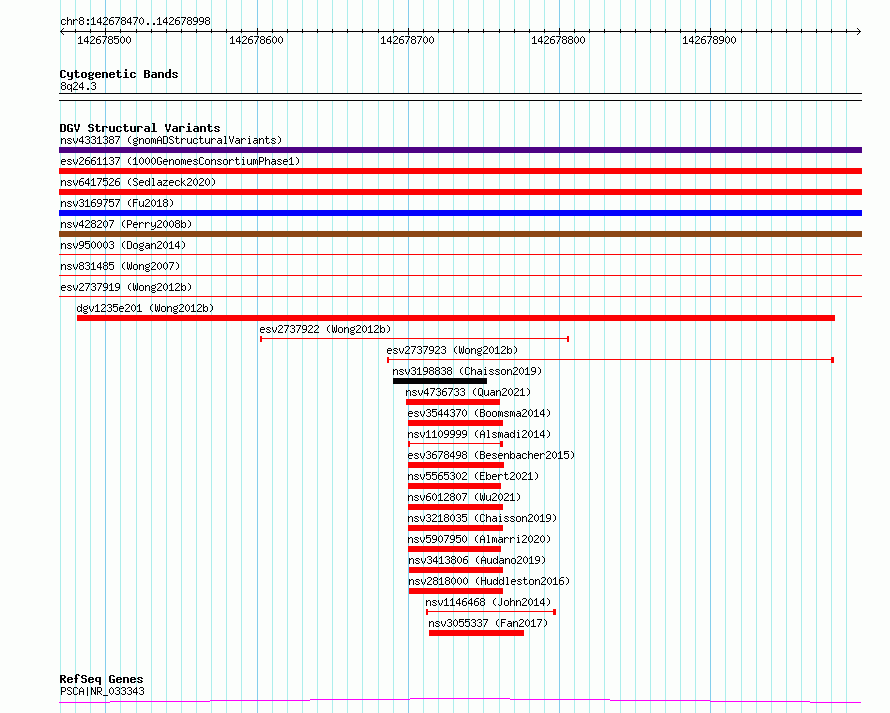Select the 8q24.3 cytogenetic band
The height and width of the screenshot is (713, 890).
click(x=460, y=97)
